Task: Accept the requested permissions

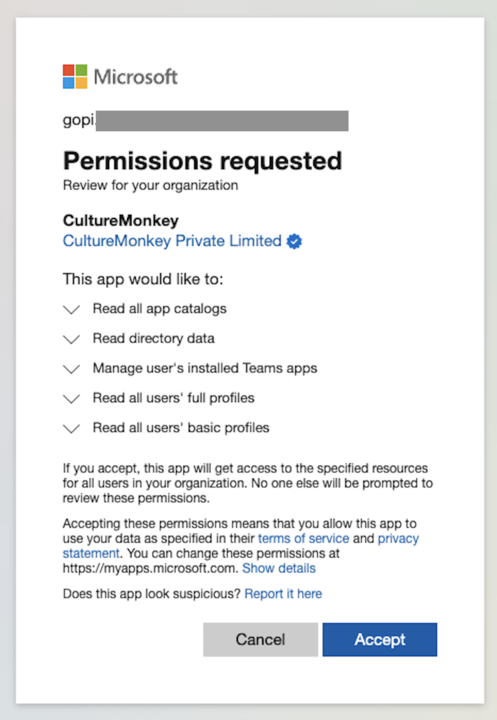Action: pyautogui.click(x=380, y=639)
